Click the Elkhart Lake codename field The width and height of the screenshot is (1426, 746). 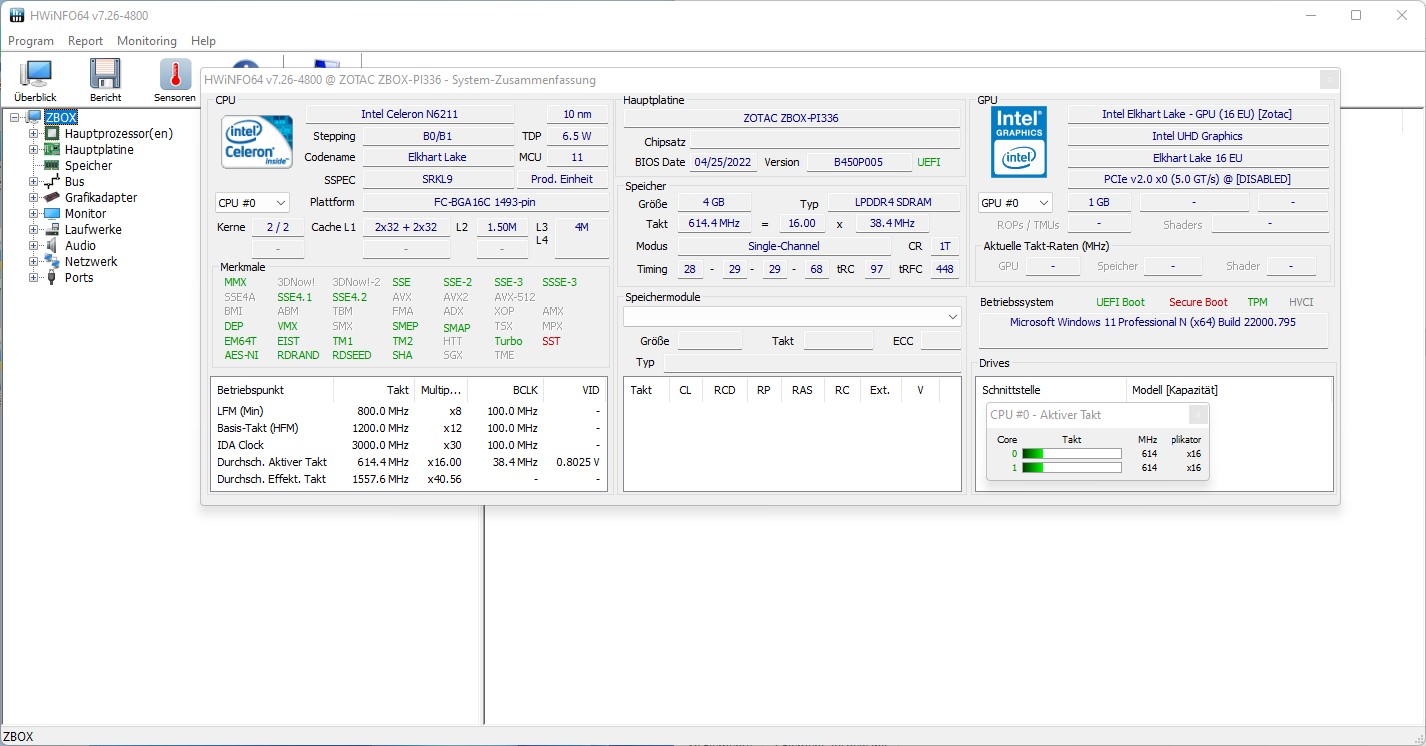tap(437, 157)
